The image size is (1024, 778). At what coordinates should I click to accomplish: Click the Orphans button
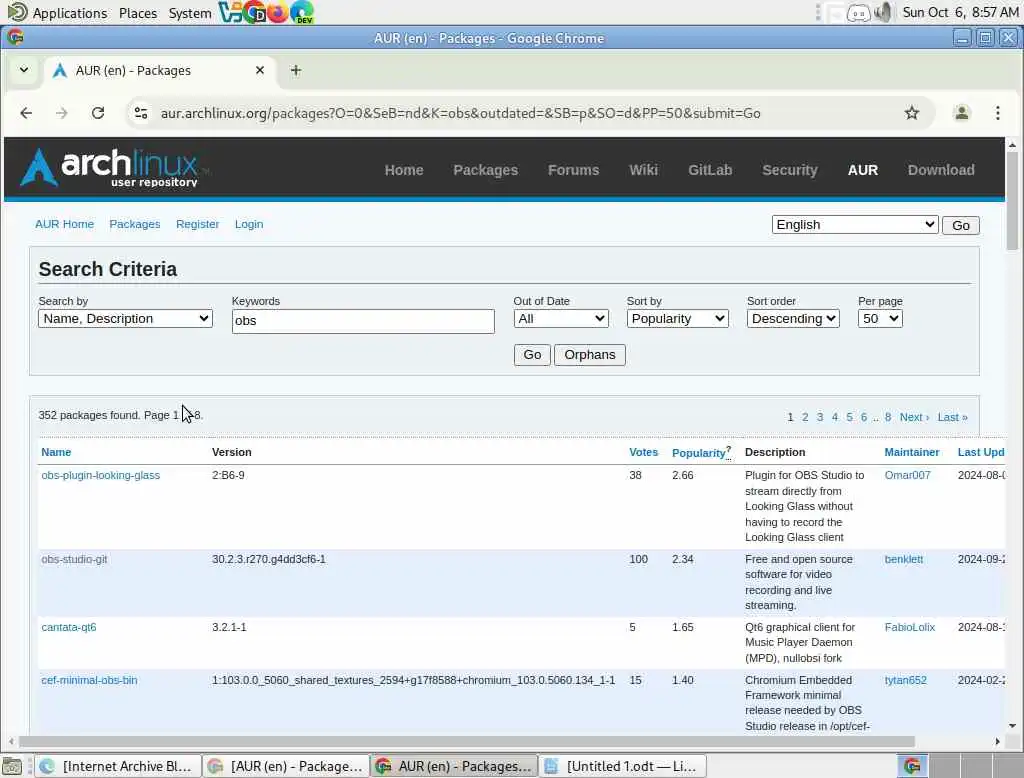589,355
